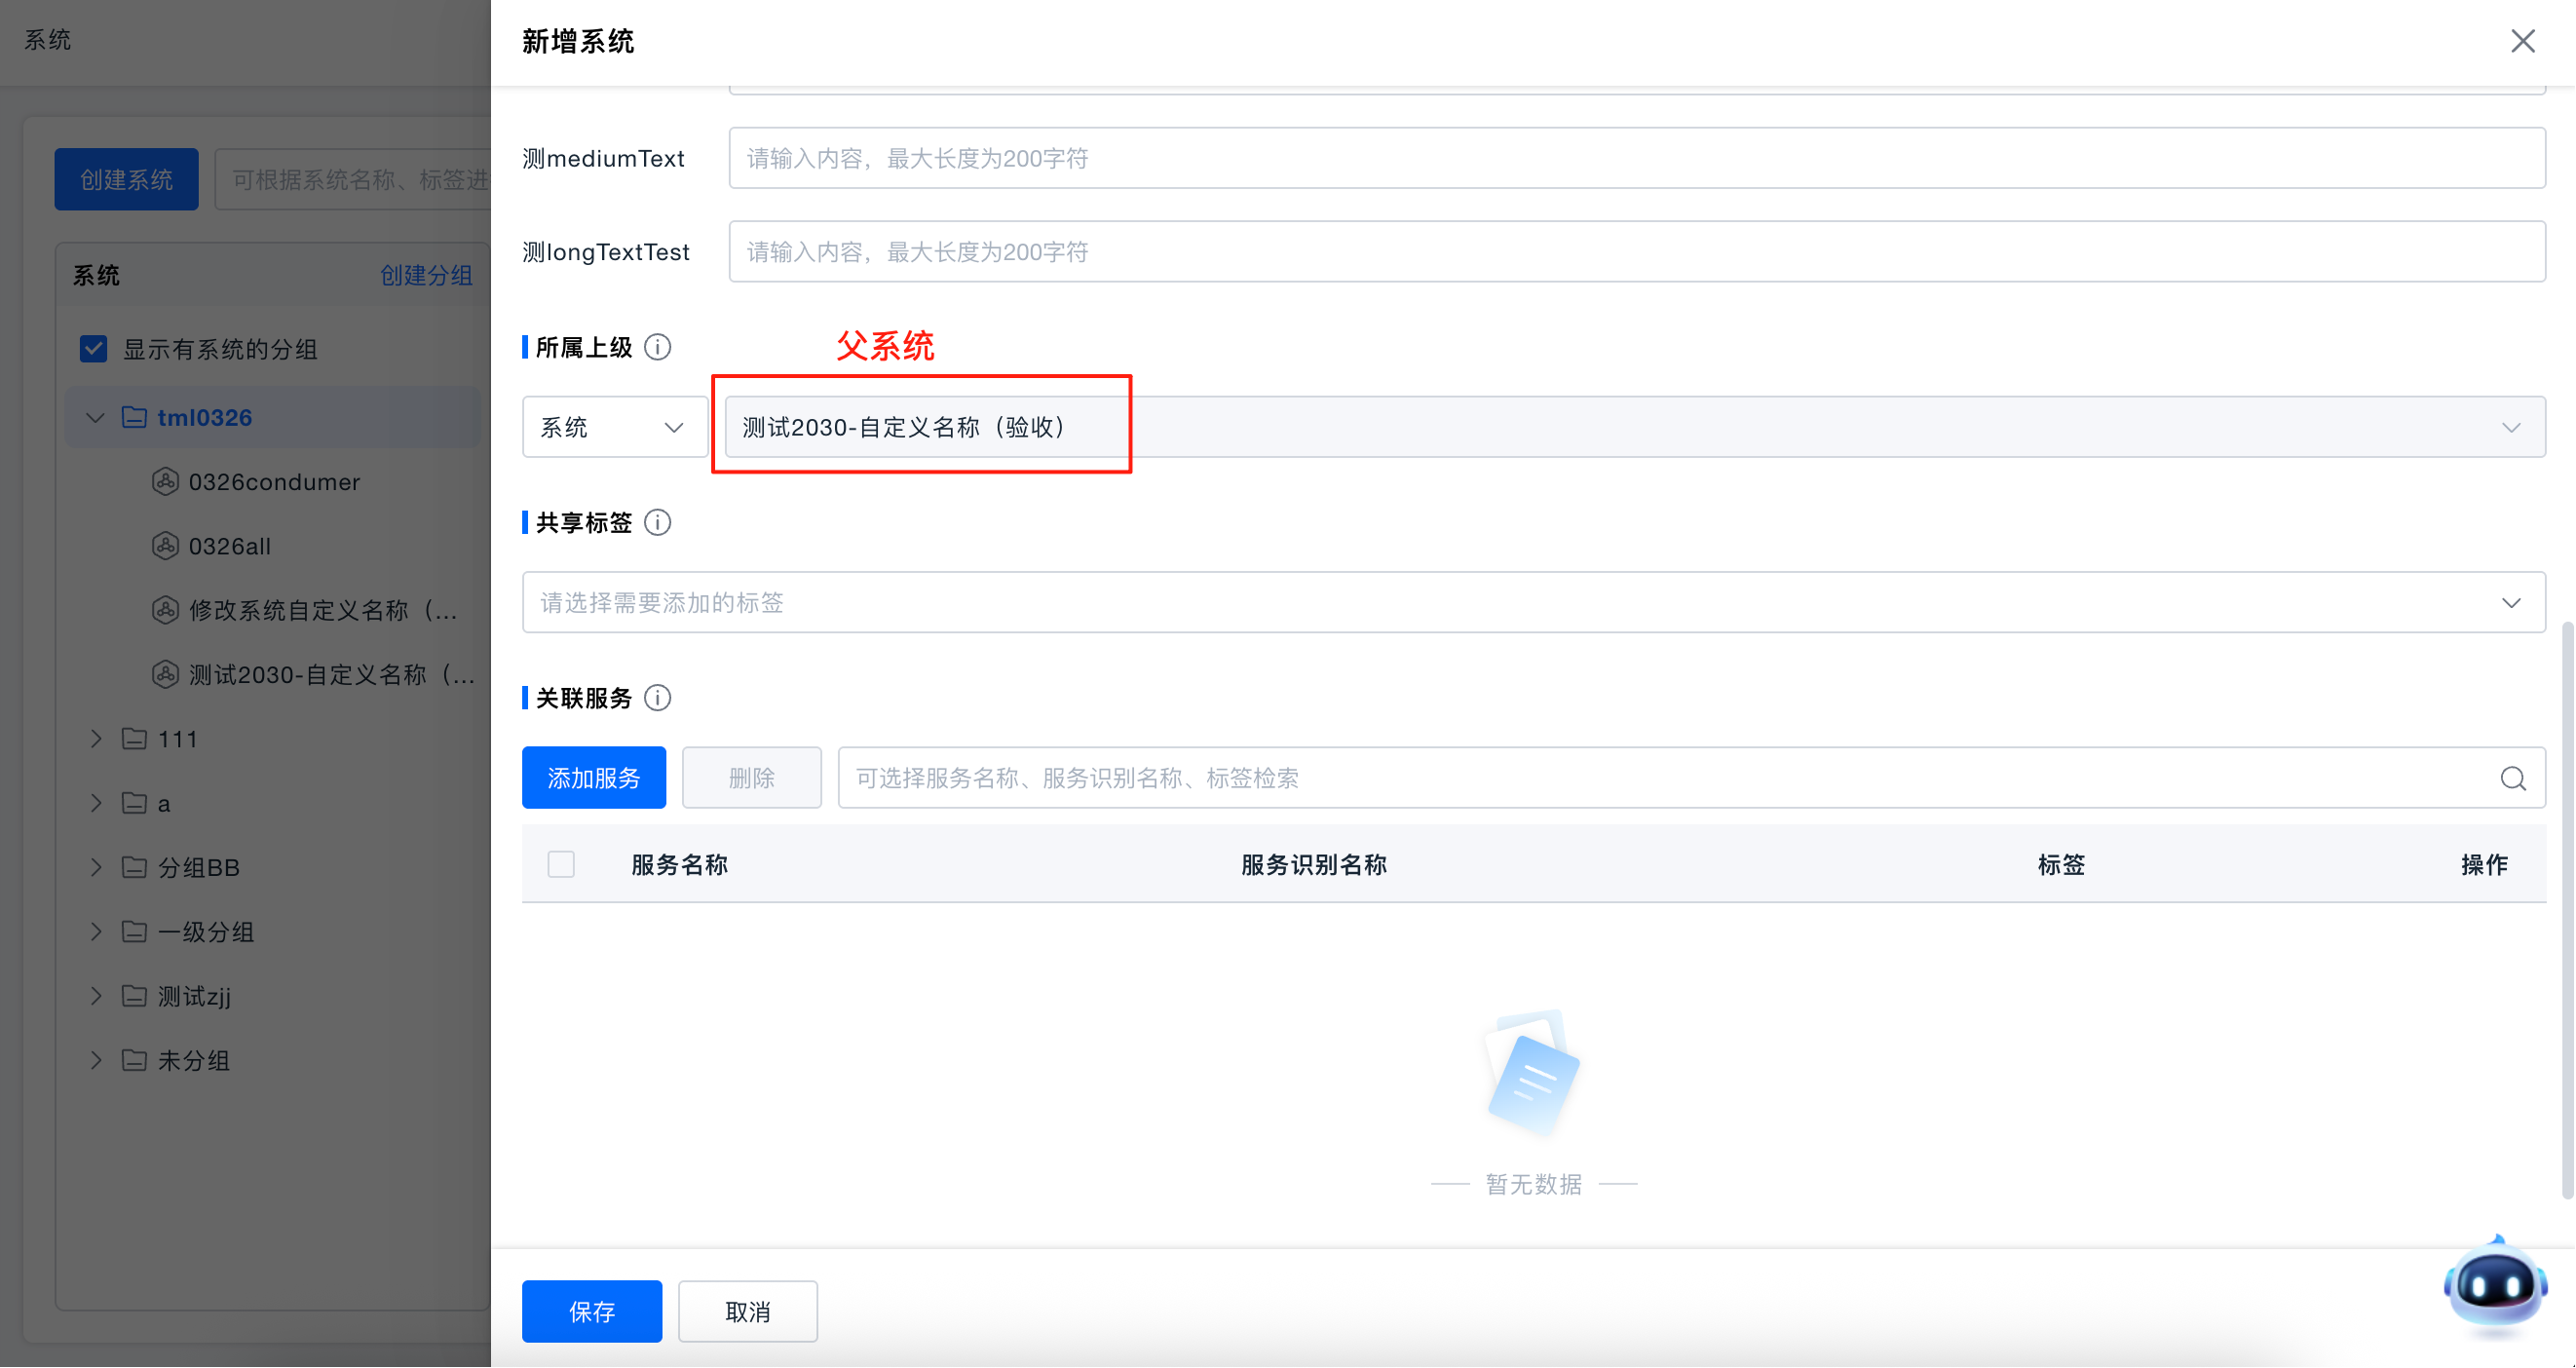
Task: Collapse the tml0326 group
Action: (x=95, y=418)
